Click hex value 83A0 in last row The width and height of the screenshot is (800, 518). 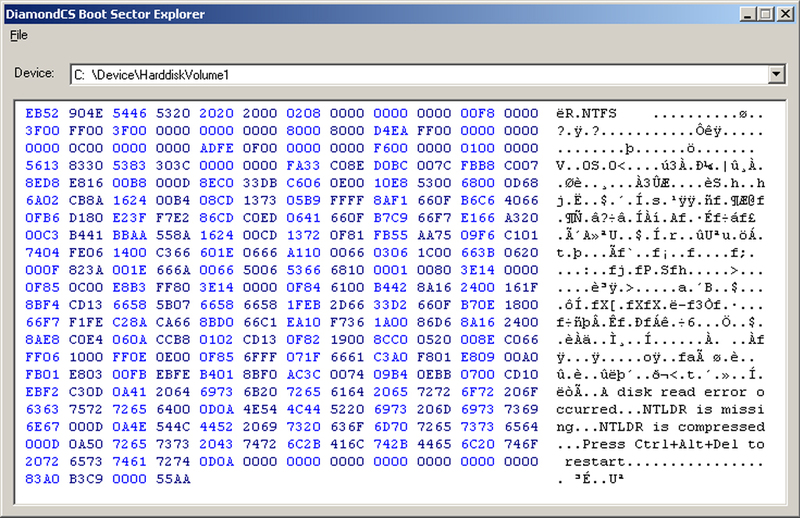pyautogui.click(x=41, y=480)
